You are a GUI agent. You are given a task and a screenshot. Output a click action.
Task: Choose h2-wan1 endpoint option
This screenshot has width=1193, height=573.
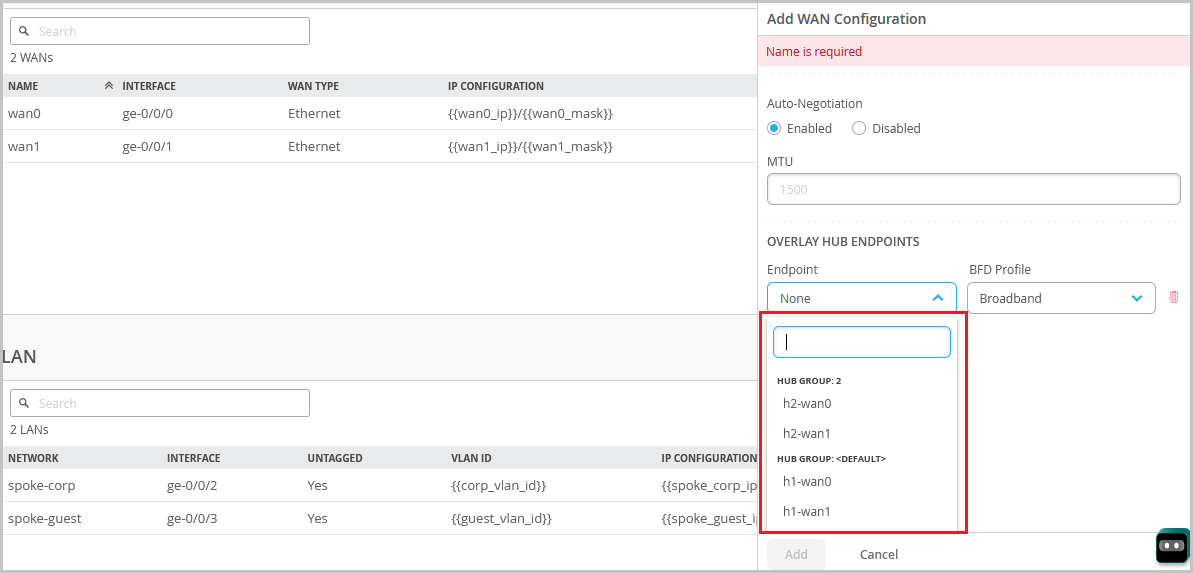click(807, 434)
